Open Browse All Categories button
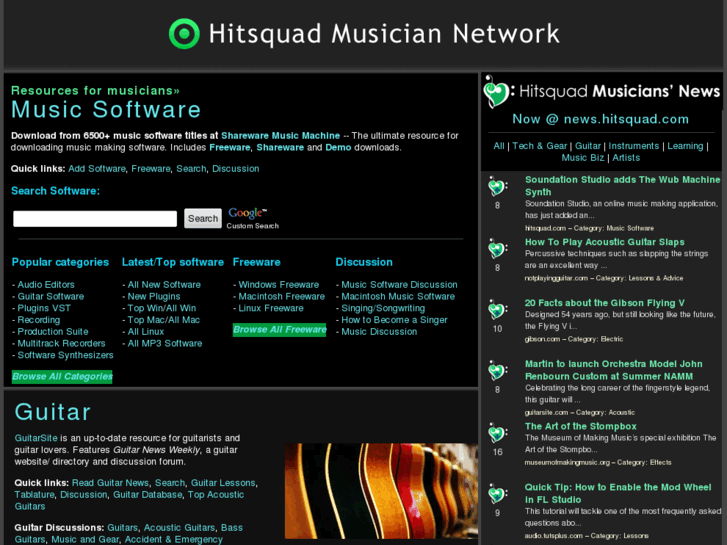 pyautogui.click(x=62, y=377)
